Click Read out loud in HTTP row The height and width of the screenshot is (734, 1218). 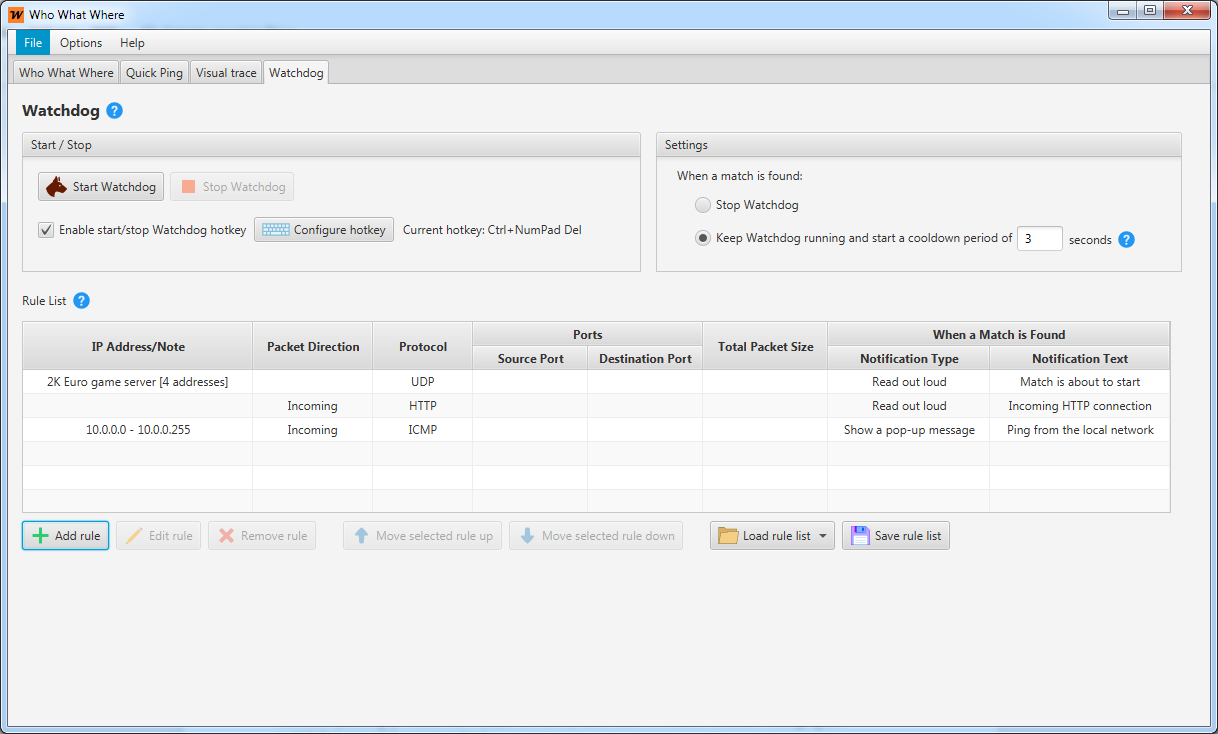tap(909, 406)
